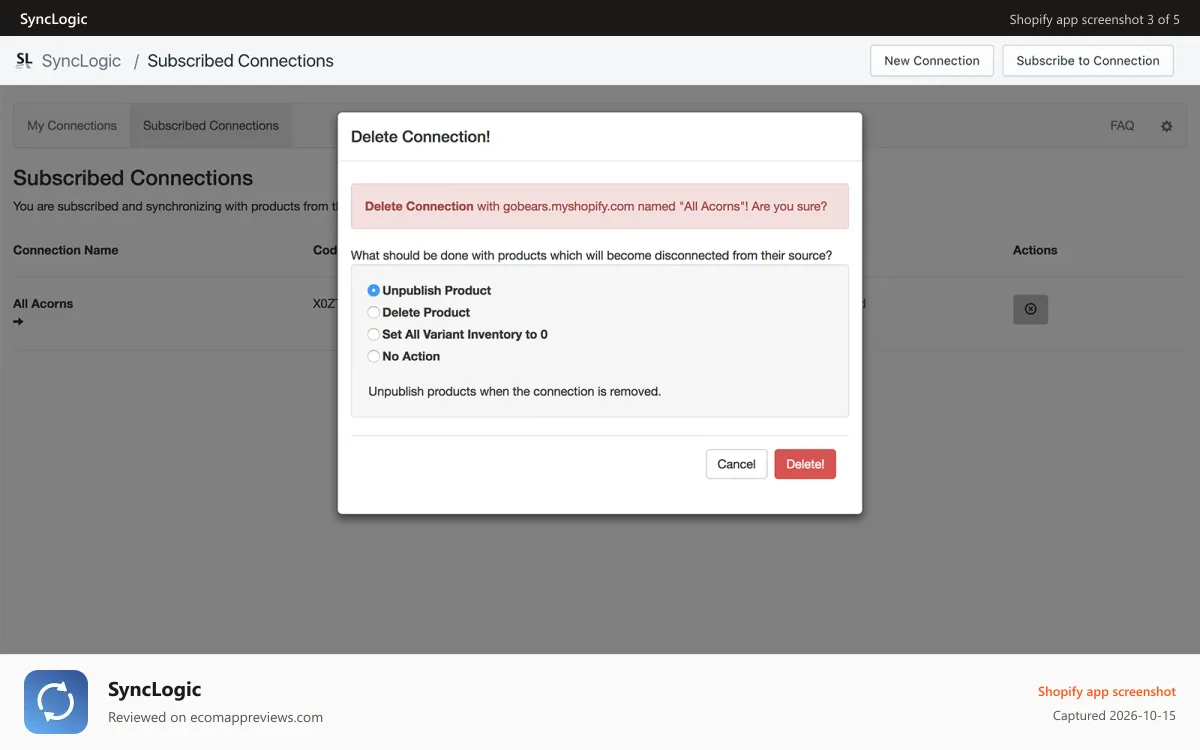This screenshot has width=1200, height=750.
Task: Click the Delete Connection! dialog title
Action: [421, 137]
